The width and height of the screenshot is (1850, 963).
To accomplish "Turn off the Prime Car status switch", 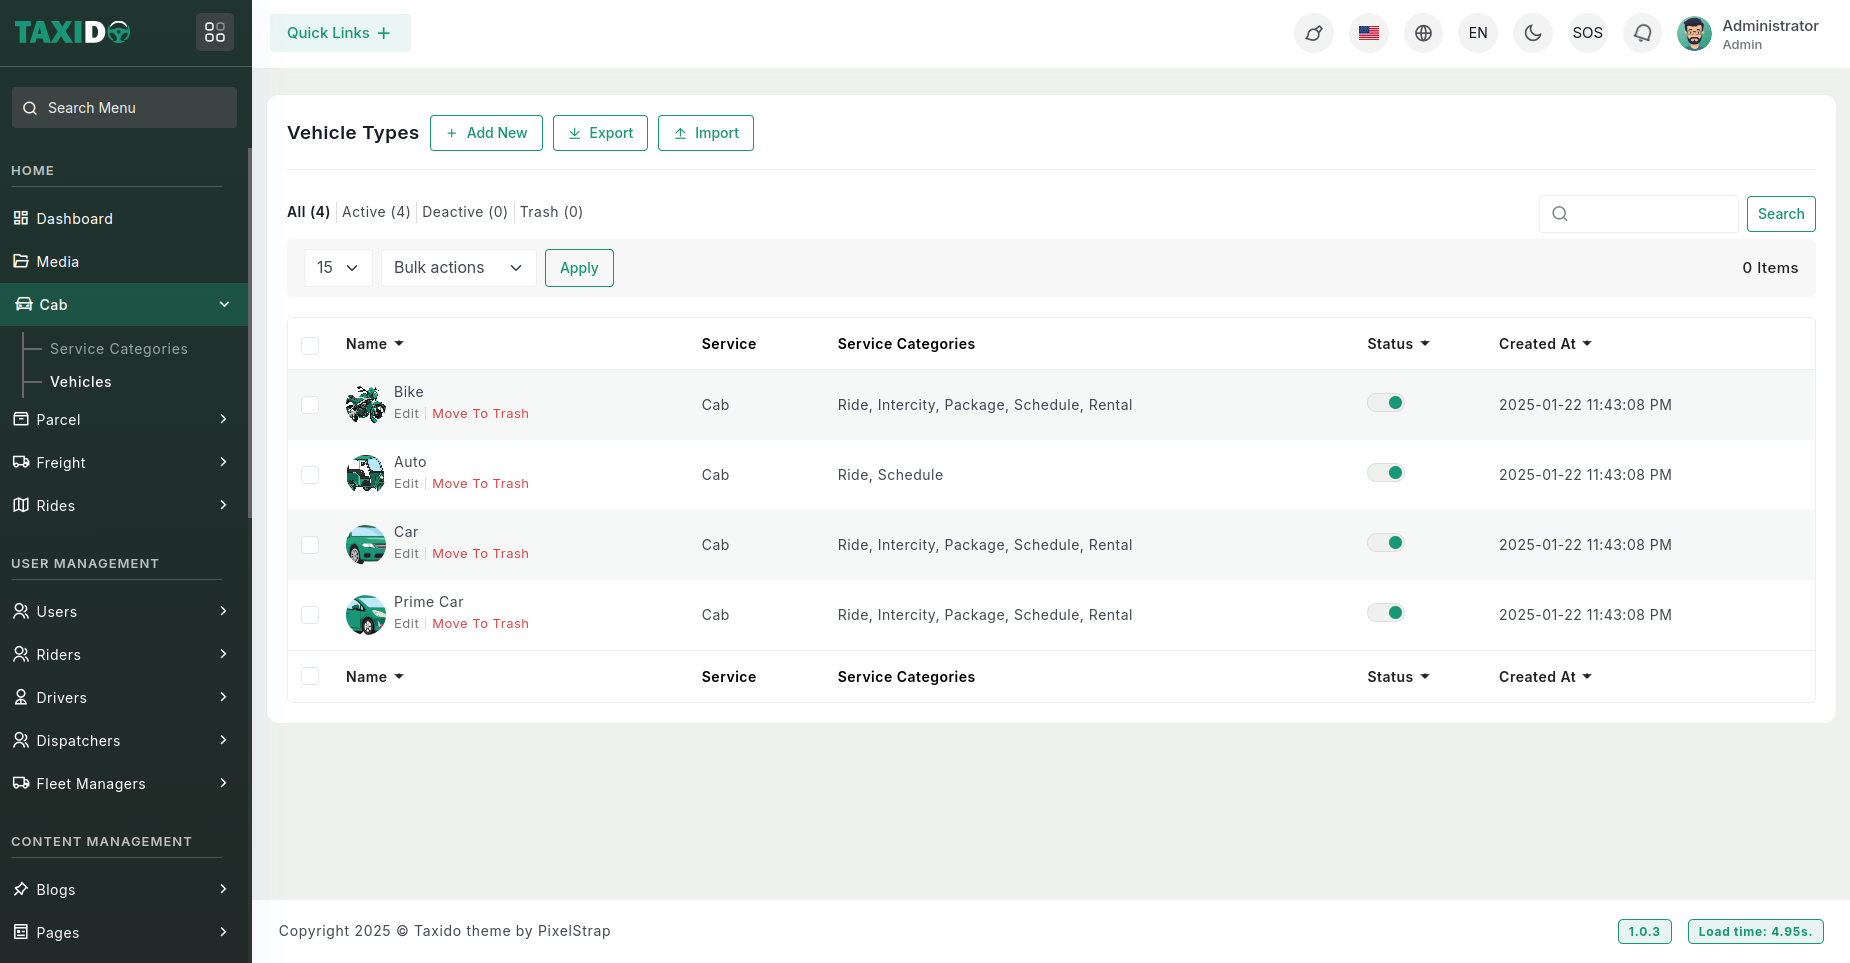I will tap(1386, 613).
